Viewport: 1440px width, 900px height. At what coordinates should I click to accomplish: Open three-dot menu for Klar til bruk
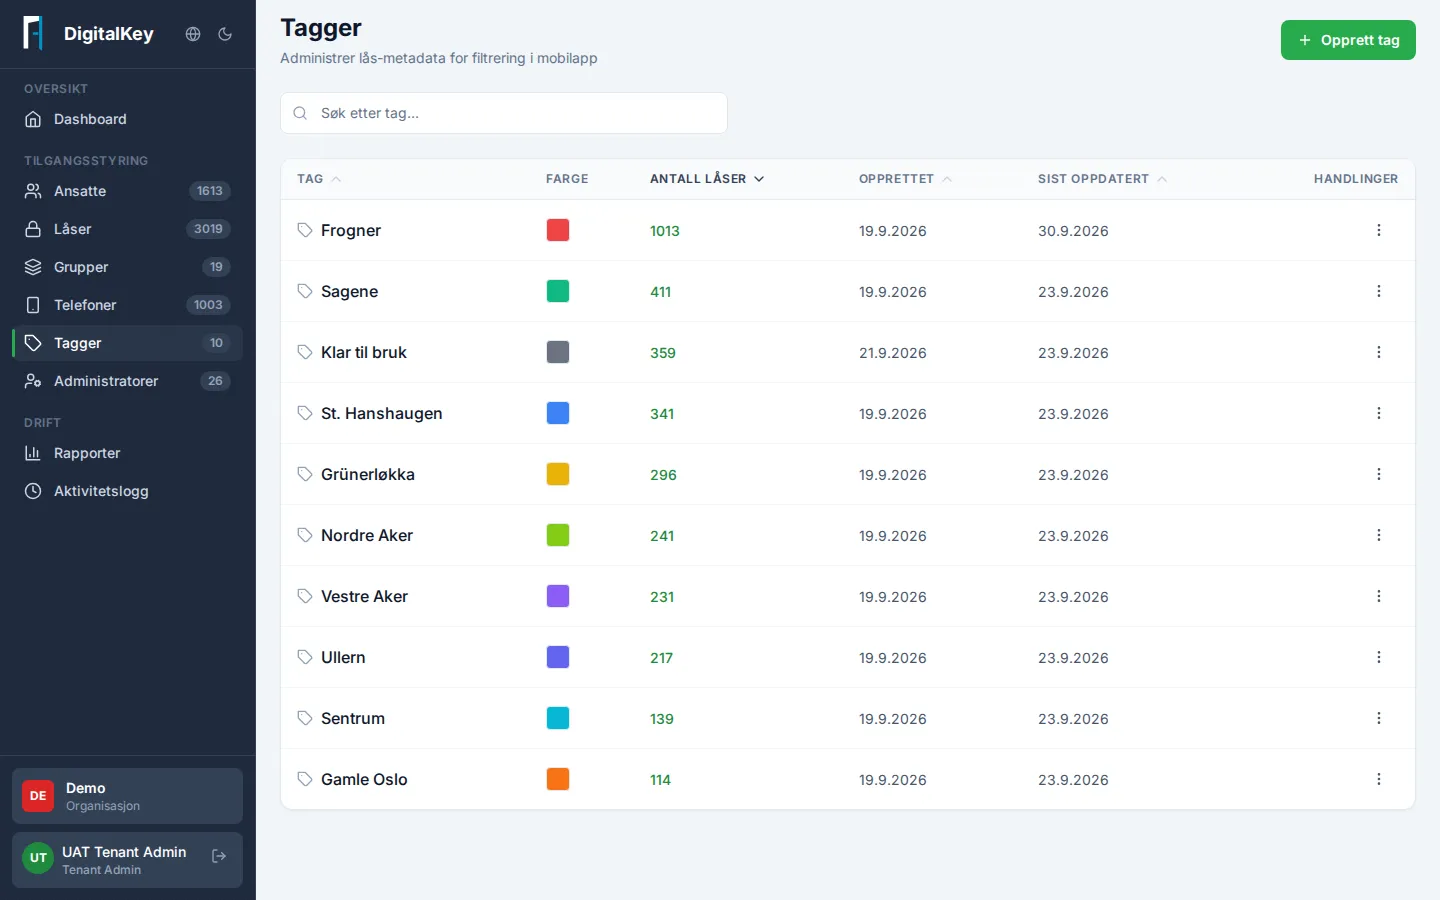coord(1379,352)
